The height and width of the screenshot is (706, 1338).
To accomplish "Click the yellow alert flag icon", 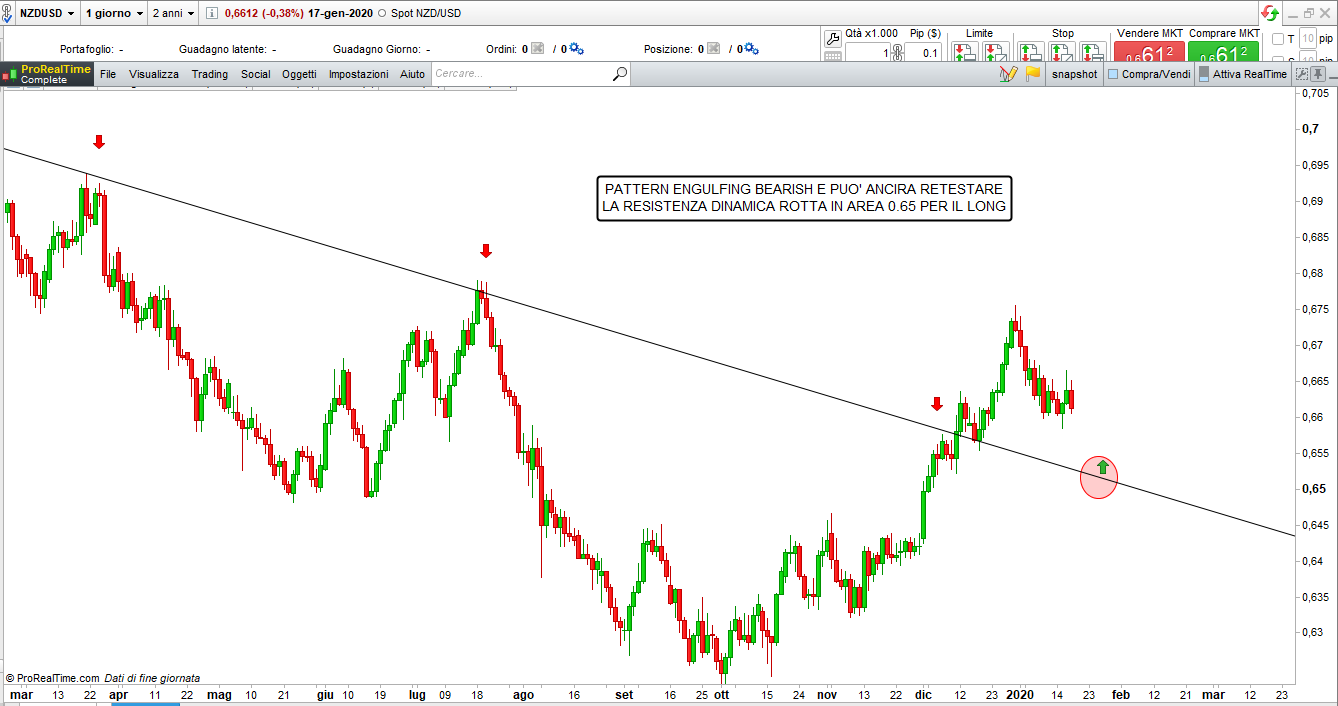I will pos(1033,73).
